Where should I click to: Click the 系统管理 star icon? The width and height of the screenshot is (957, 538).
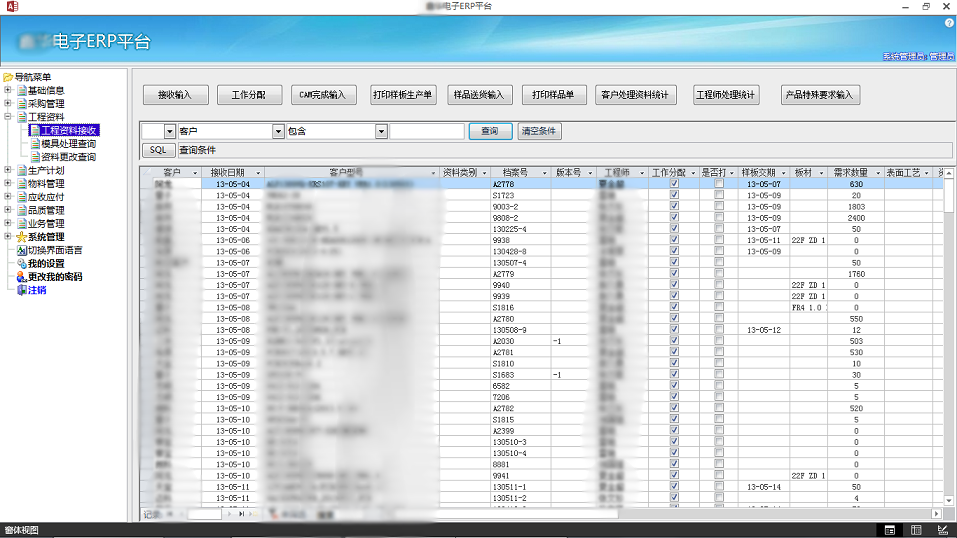click(22, 237)
